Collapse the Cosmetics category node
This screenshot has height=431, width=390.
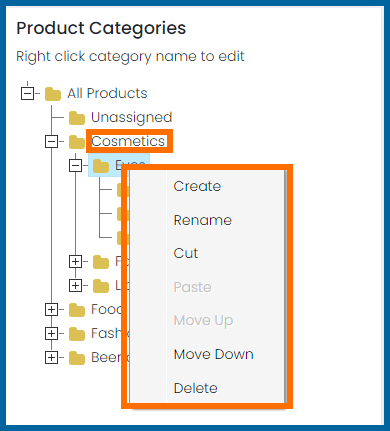51,142
